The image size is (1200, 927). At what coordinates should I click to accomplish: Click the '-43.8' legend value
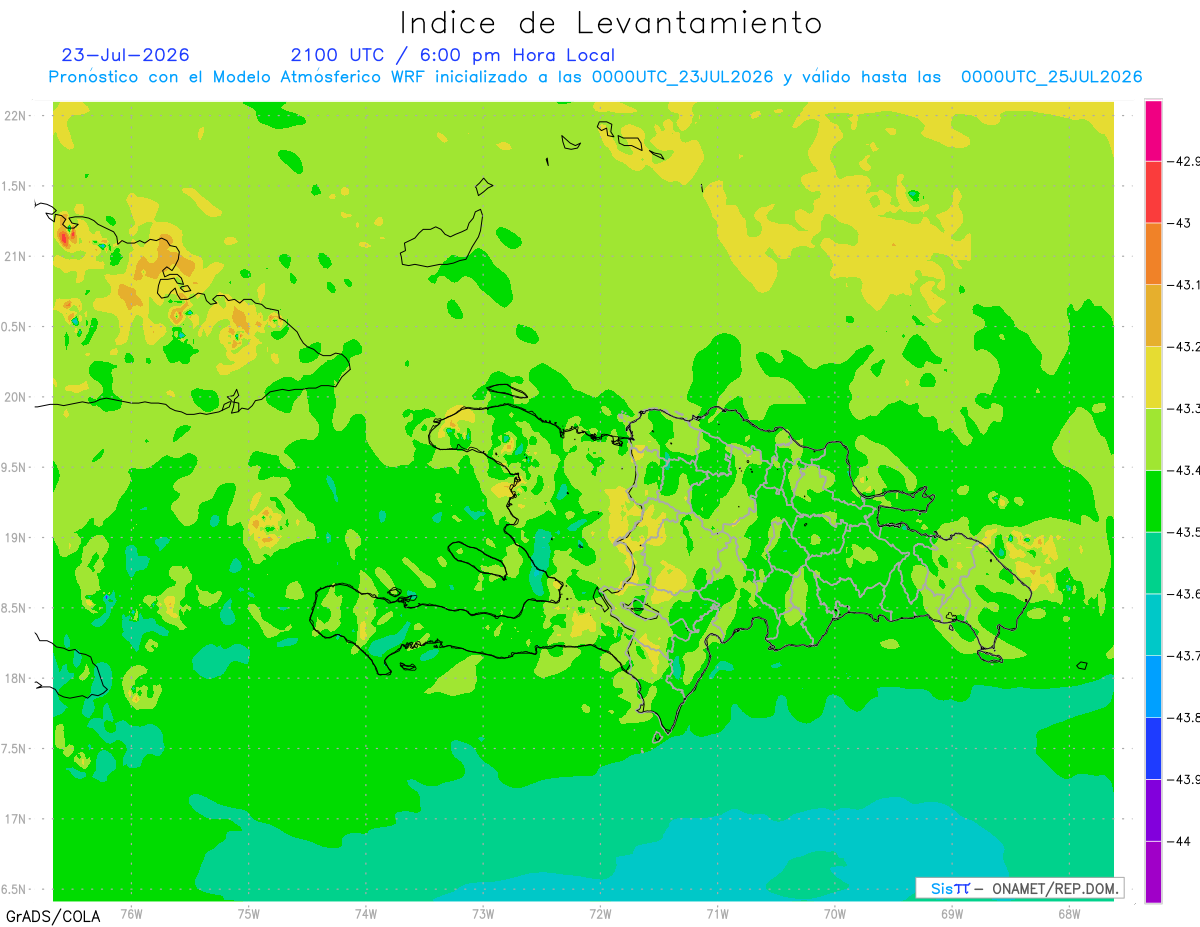pos(1184,717)
